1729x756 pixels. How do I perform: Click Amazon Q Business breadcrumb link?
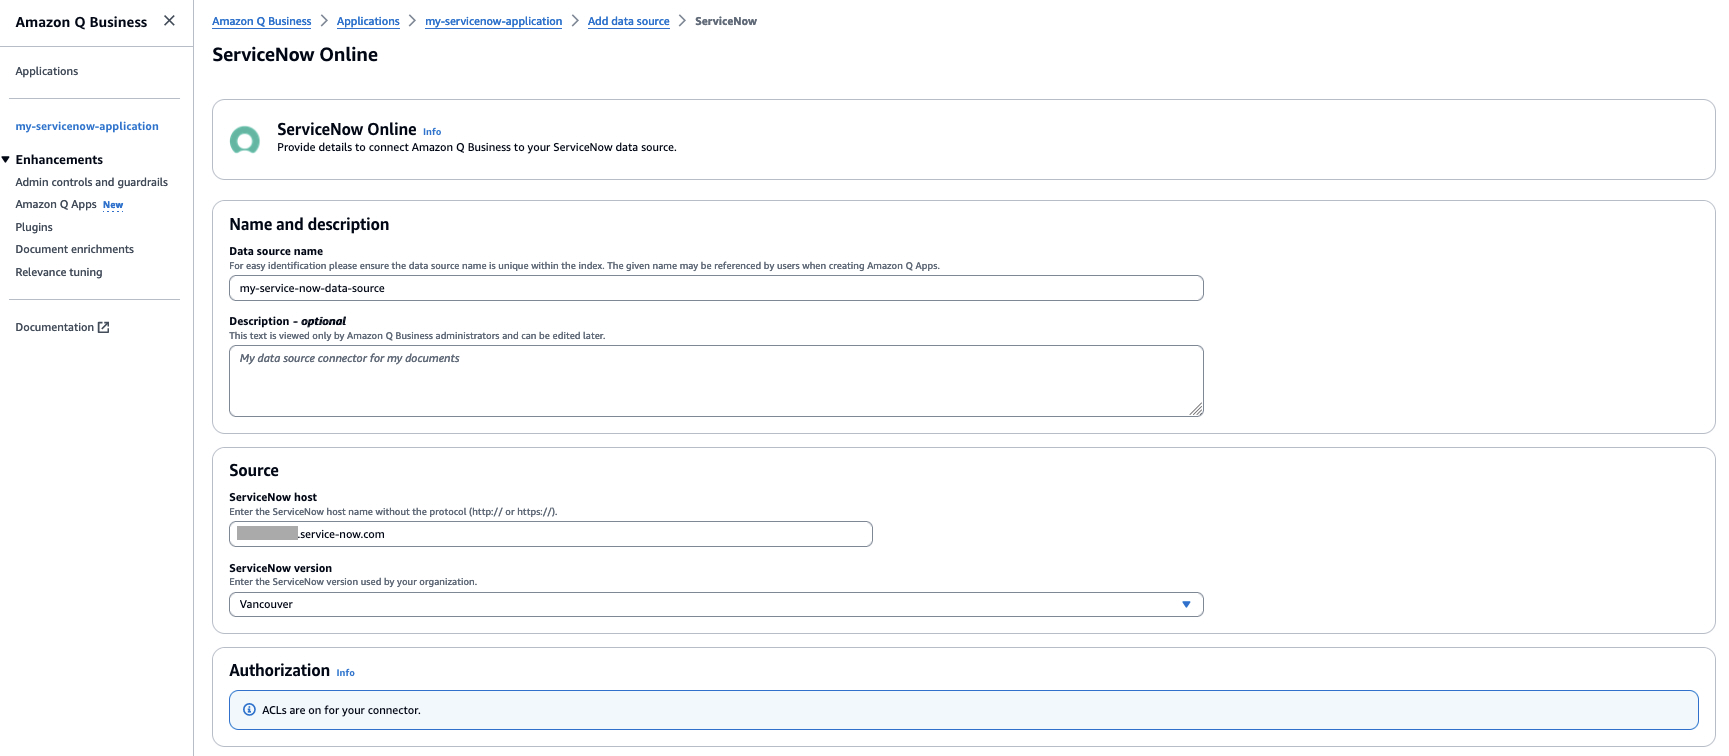262,21
